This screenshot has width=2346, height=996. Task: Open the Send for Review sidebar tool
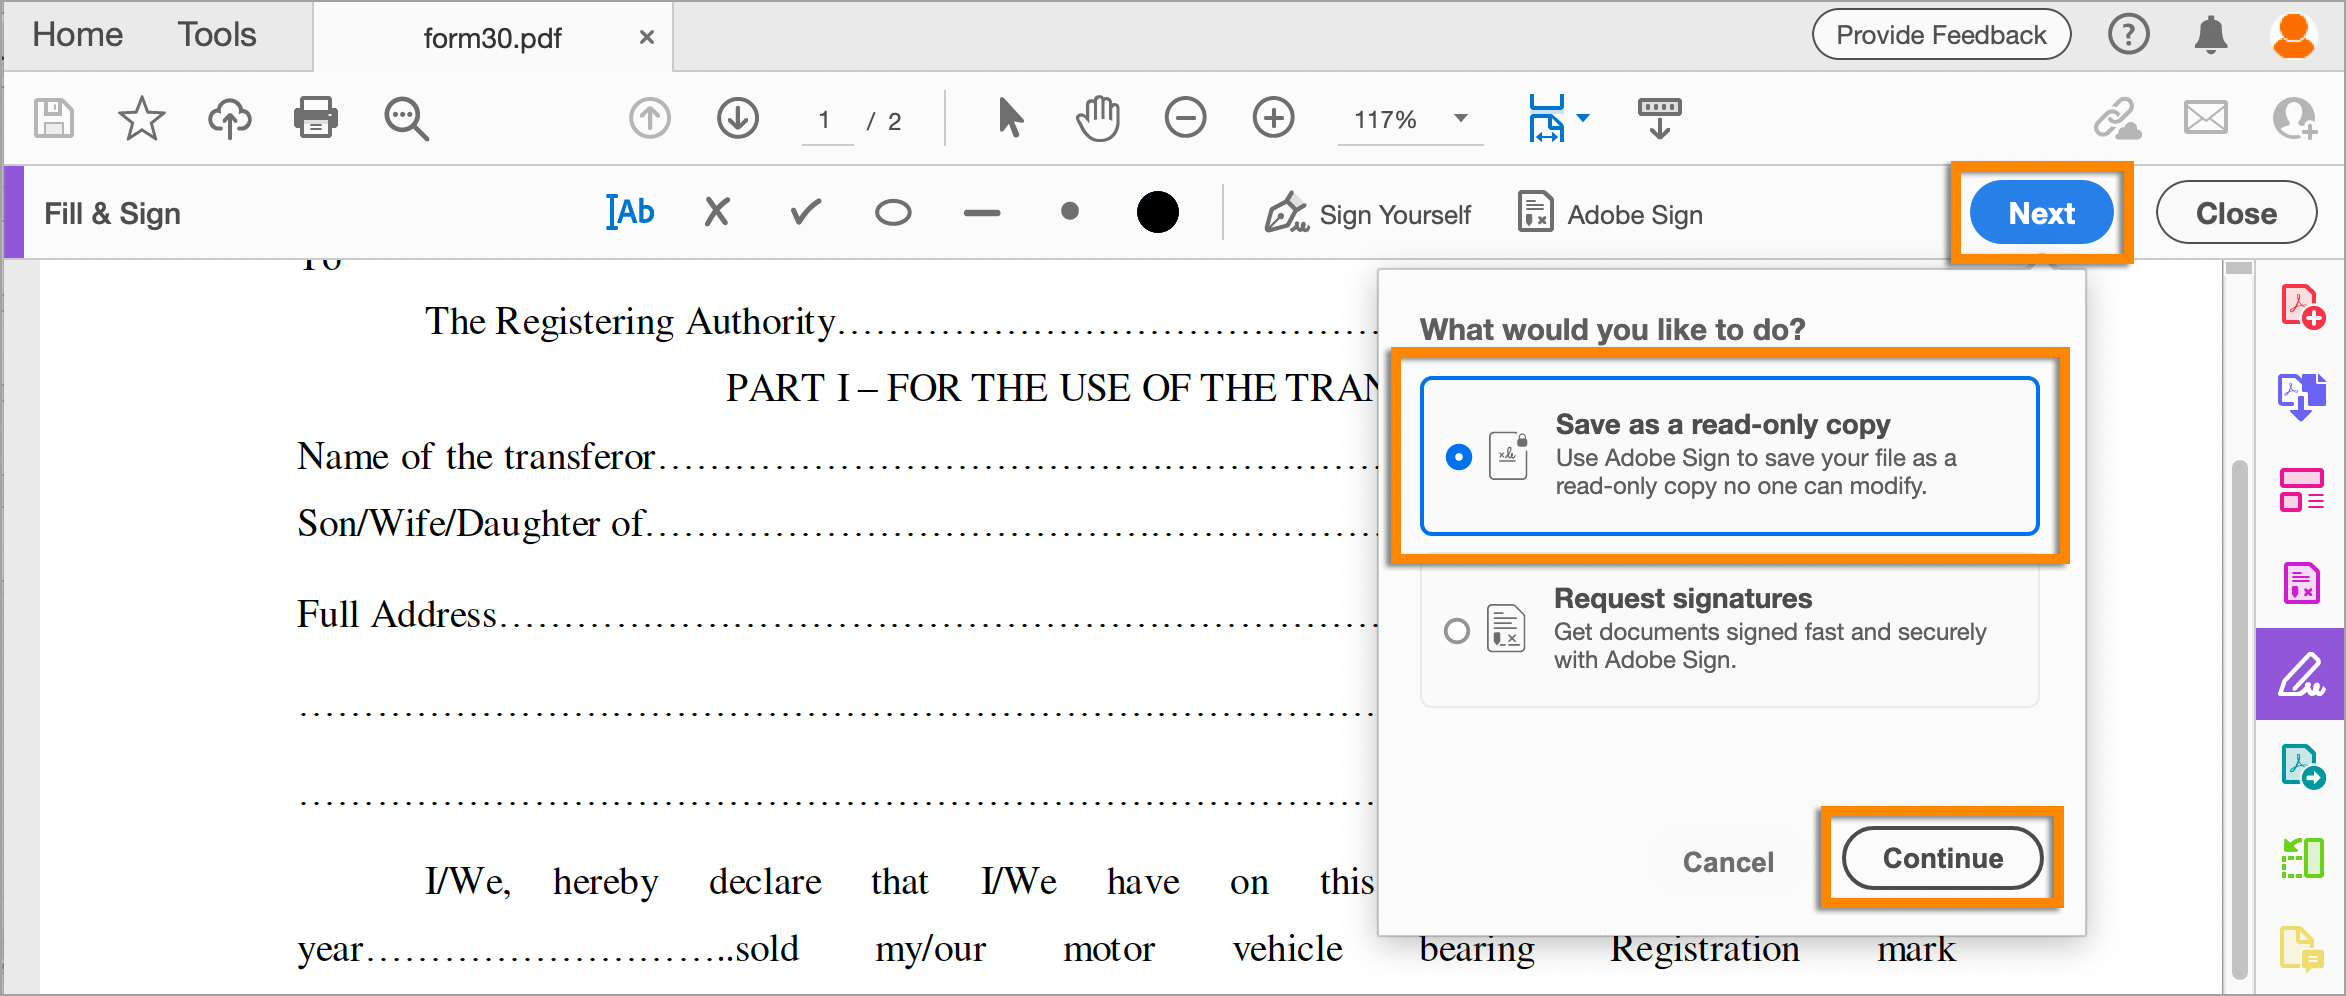tap(2303, 767)
